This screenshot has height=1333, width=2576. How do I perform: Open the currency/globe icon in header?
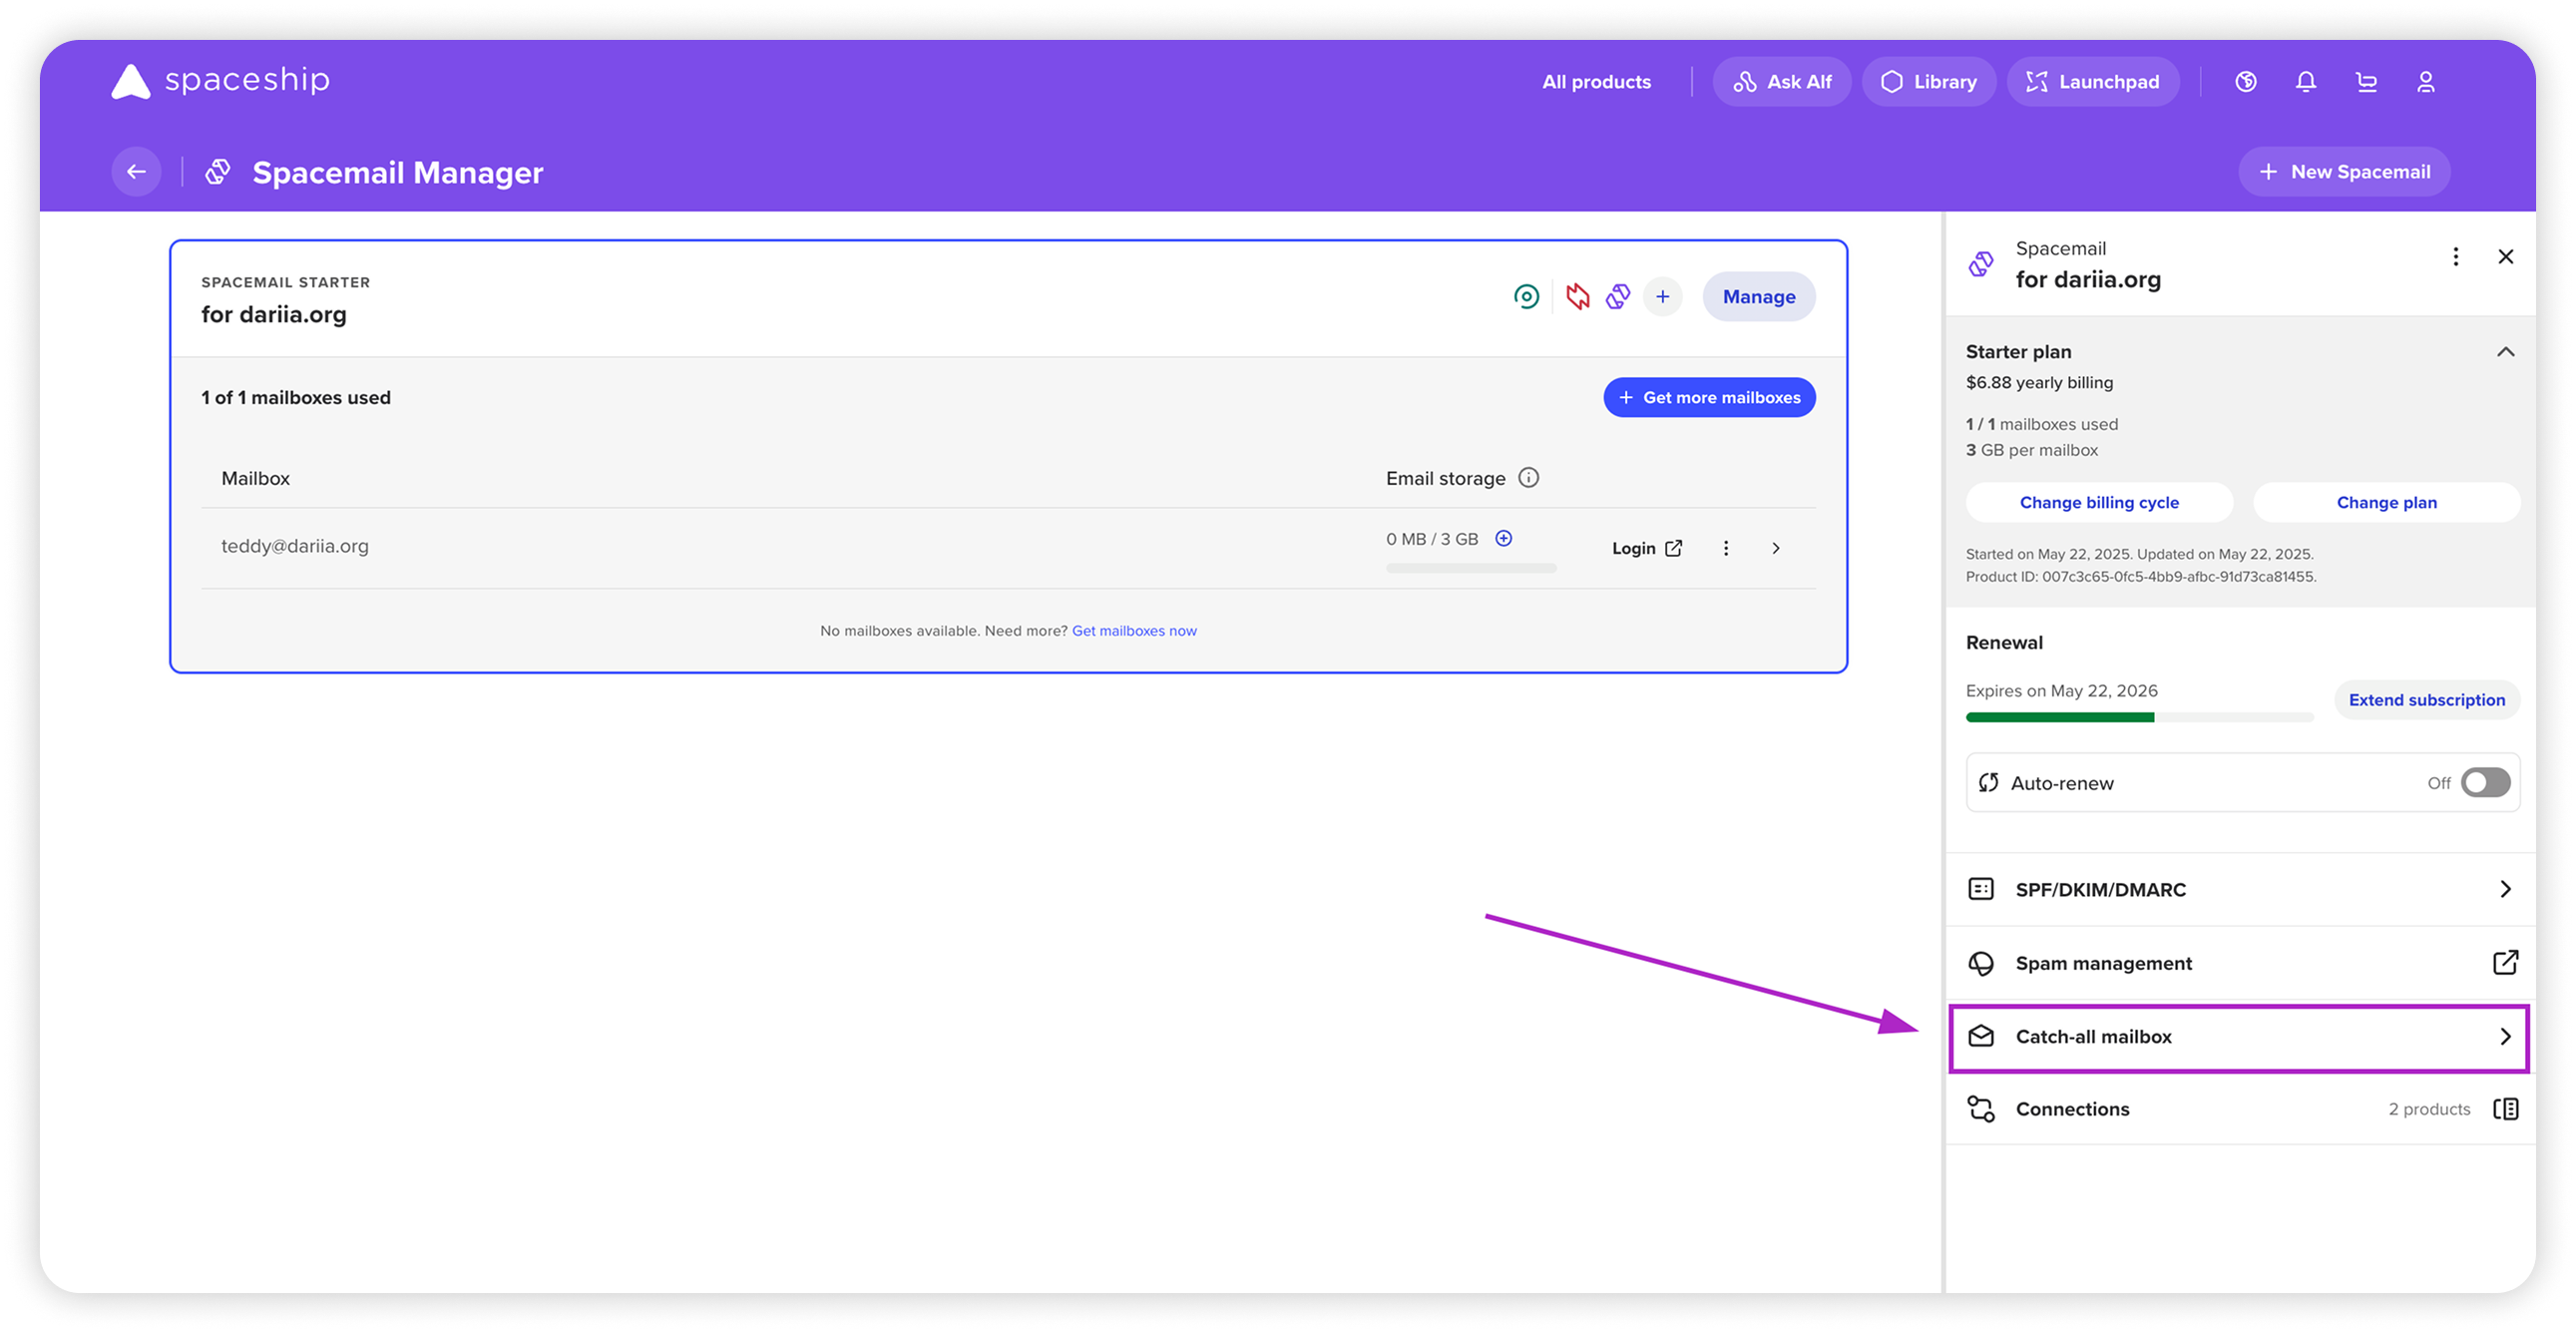(2246, 82)
